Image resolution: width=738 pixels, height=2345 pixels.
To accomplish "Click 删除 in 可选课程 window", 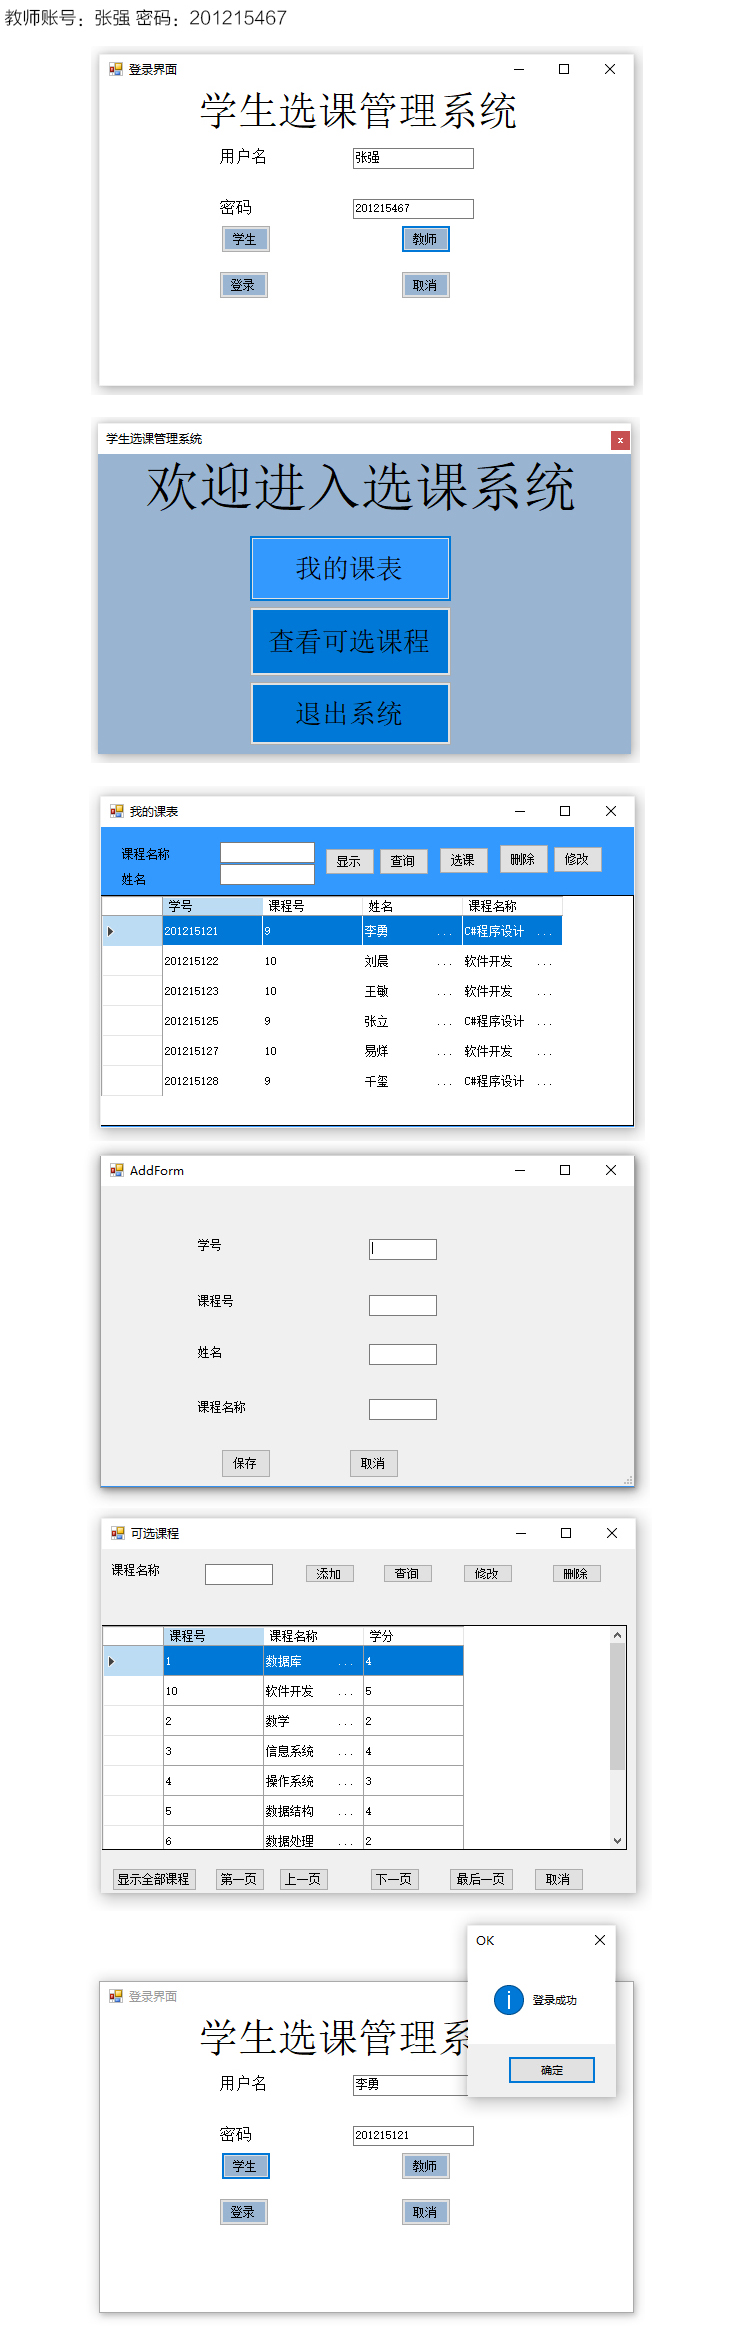I will click(576, 1573).
